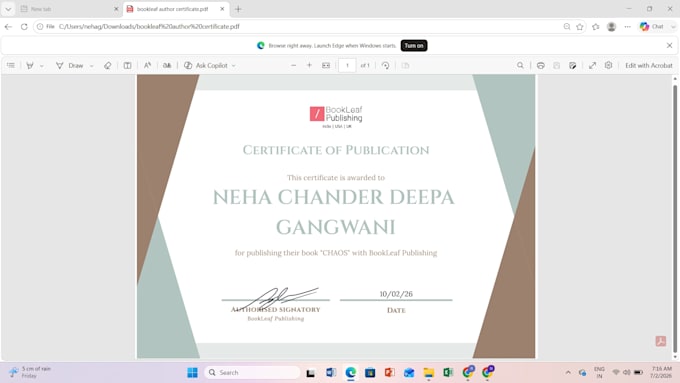Open PDF search magnifier in toolbar
The width and height of the screenshot is (680, 383).
click(x=520, y=65)
